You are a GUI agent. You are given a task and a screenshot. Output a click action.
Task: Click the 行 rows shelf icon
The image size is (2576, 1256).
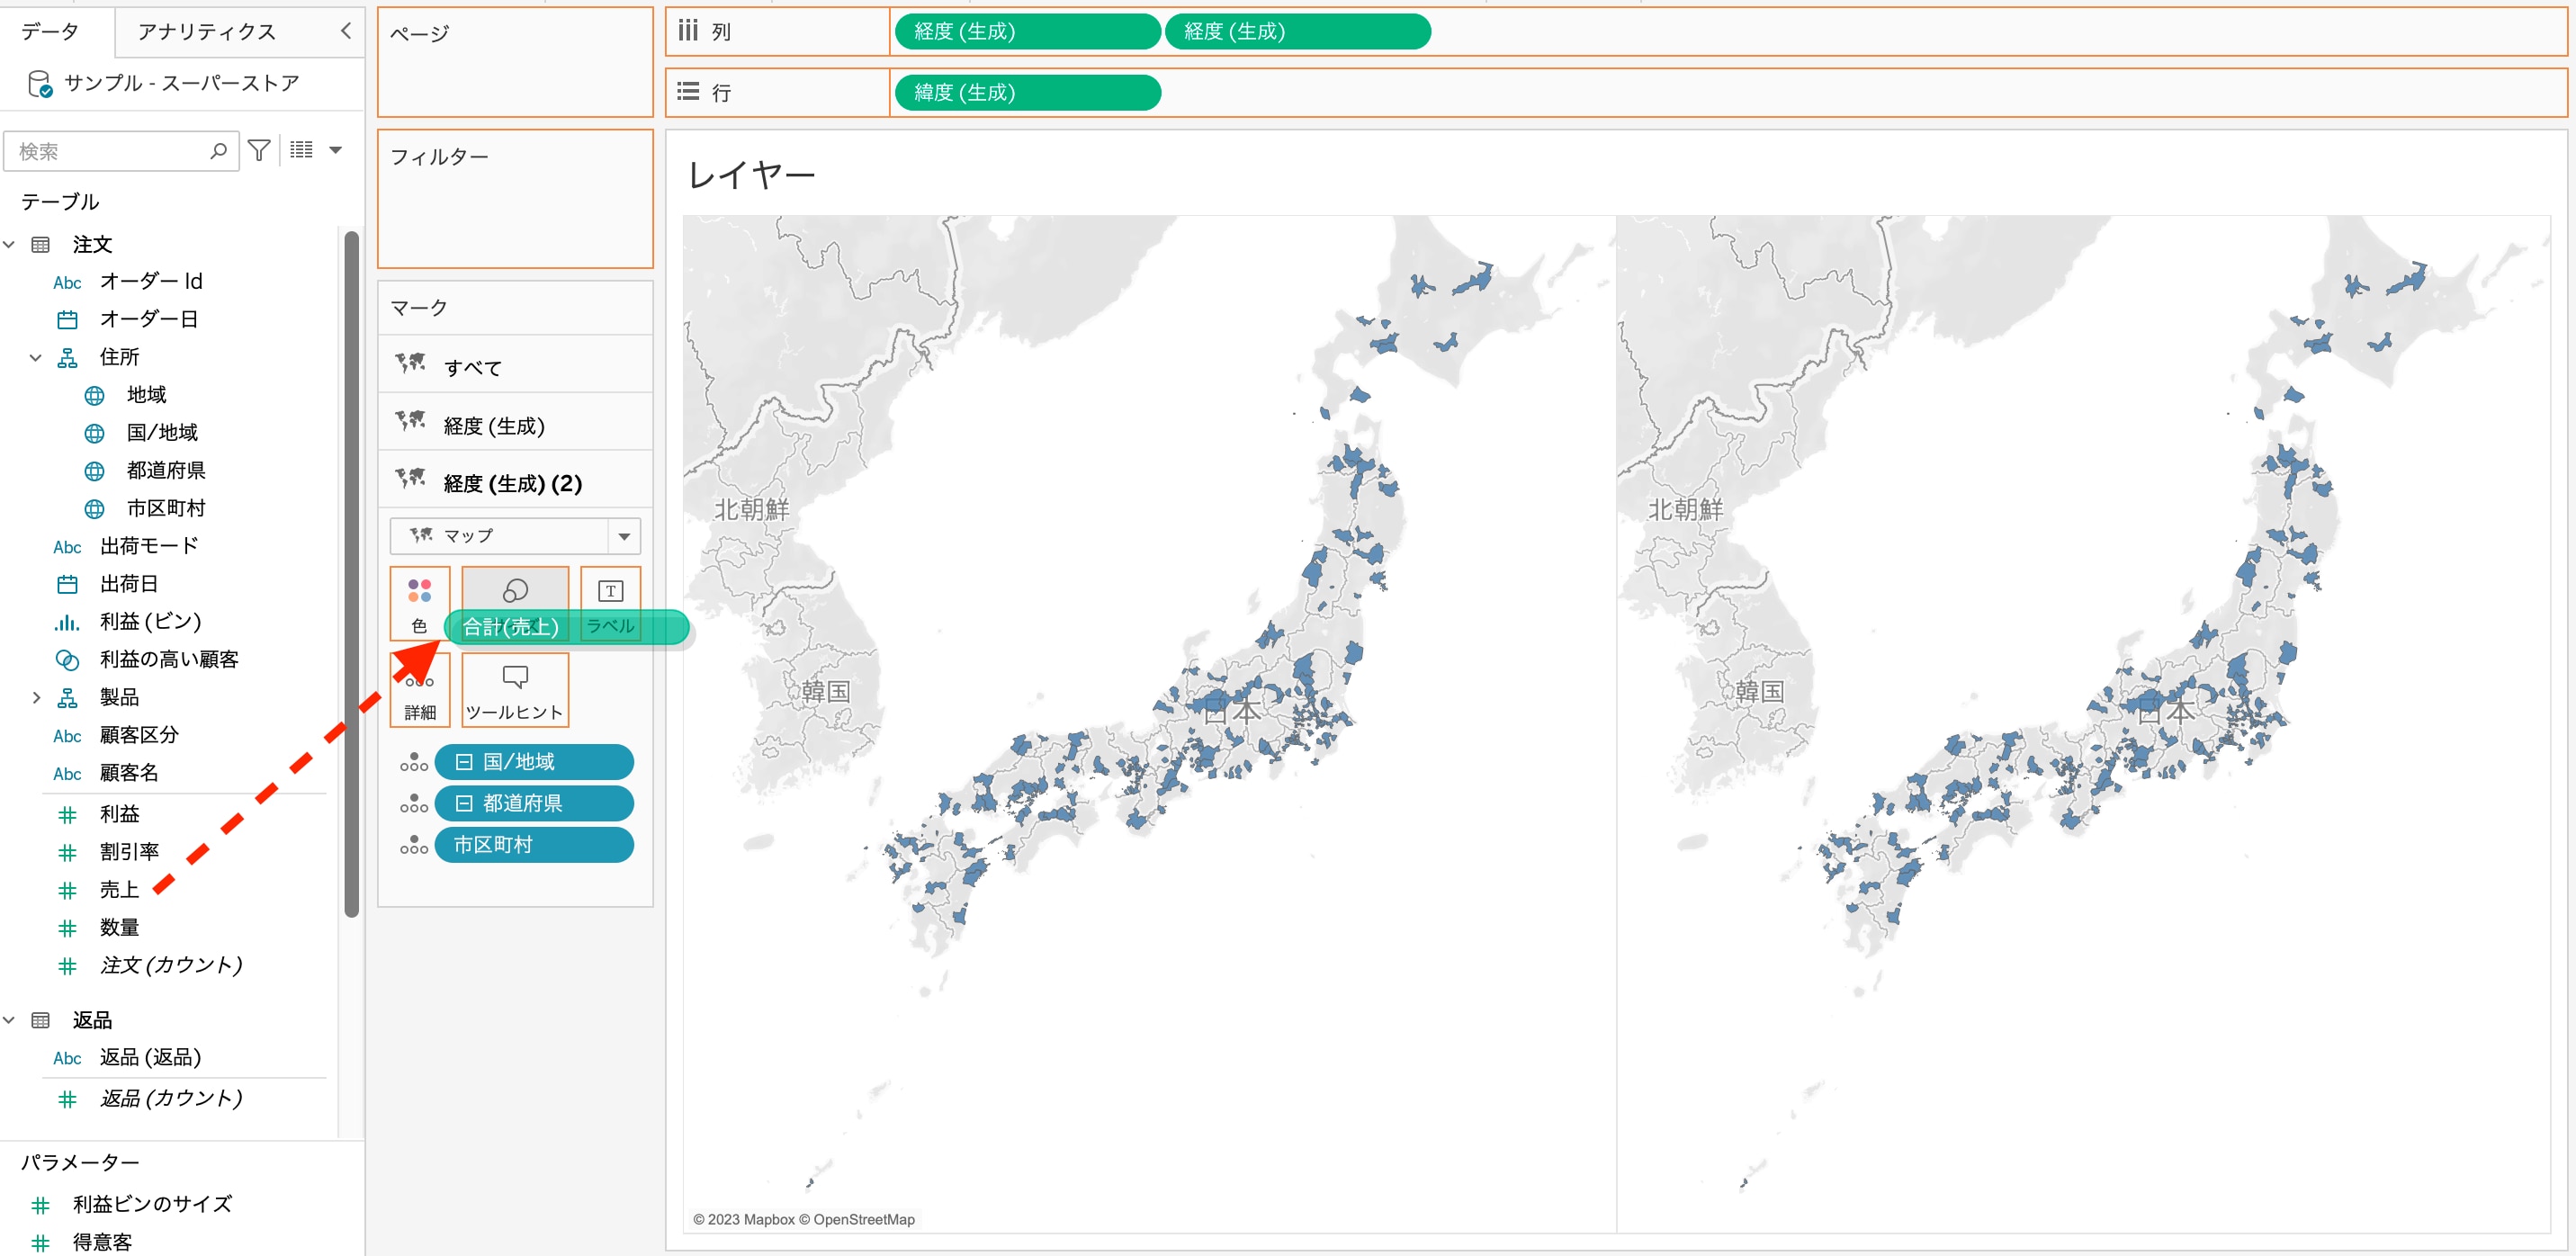coord(688,92)
